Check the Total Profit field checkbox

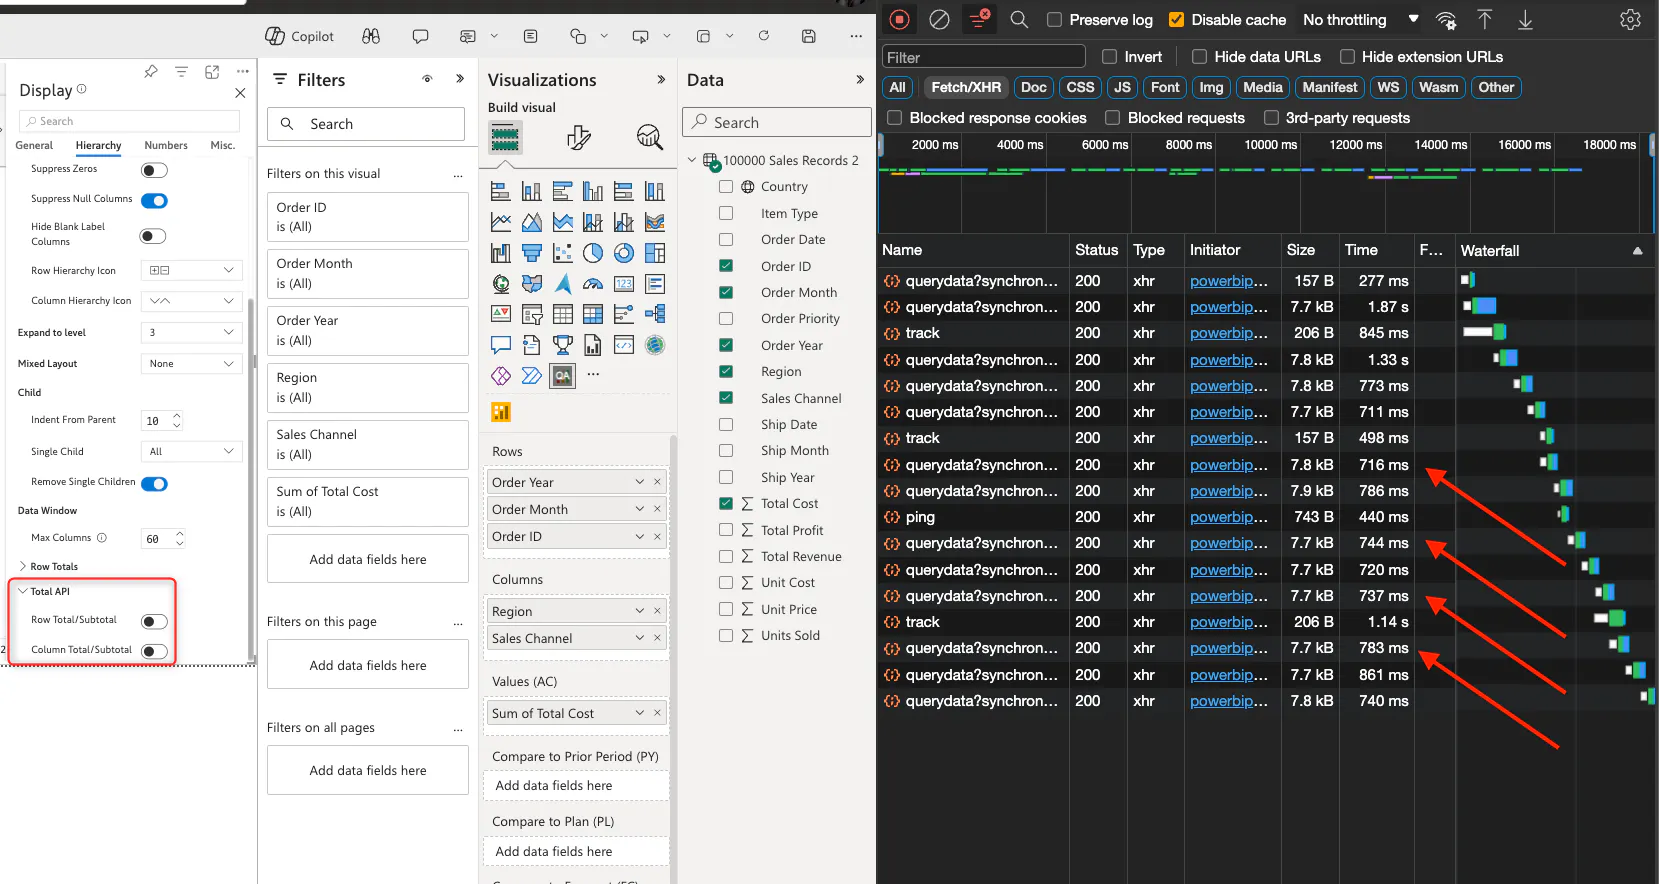[726, 530]
